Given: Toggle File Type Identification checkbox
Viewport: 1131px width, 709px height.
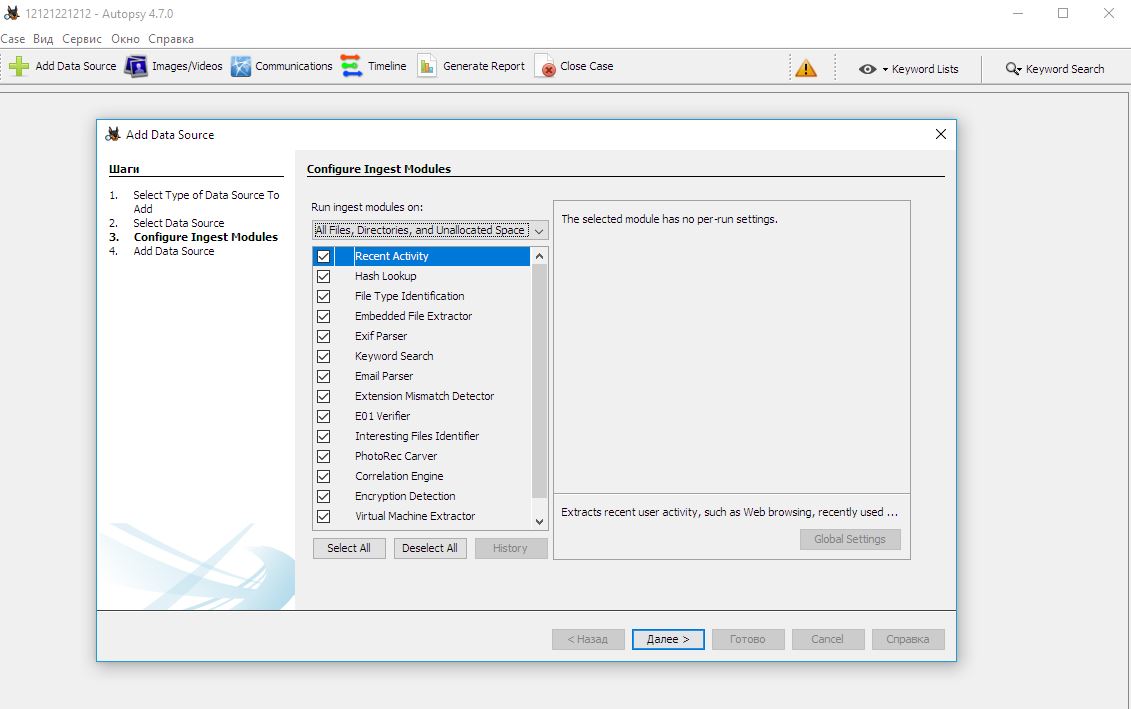Looking at the screenshot, I should (x=323, y=296).
